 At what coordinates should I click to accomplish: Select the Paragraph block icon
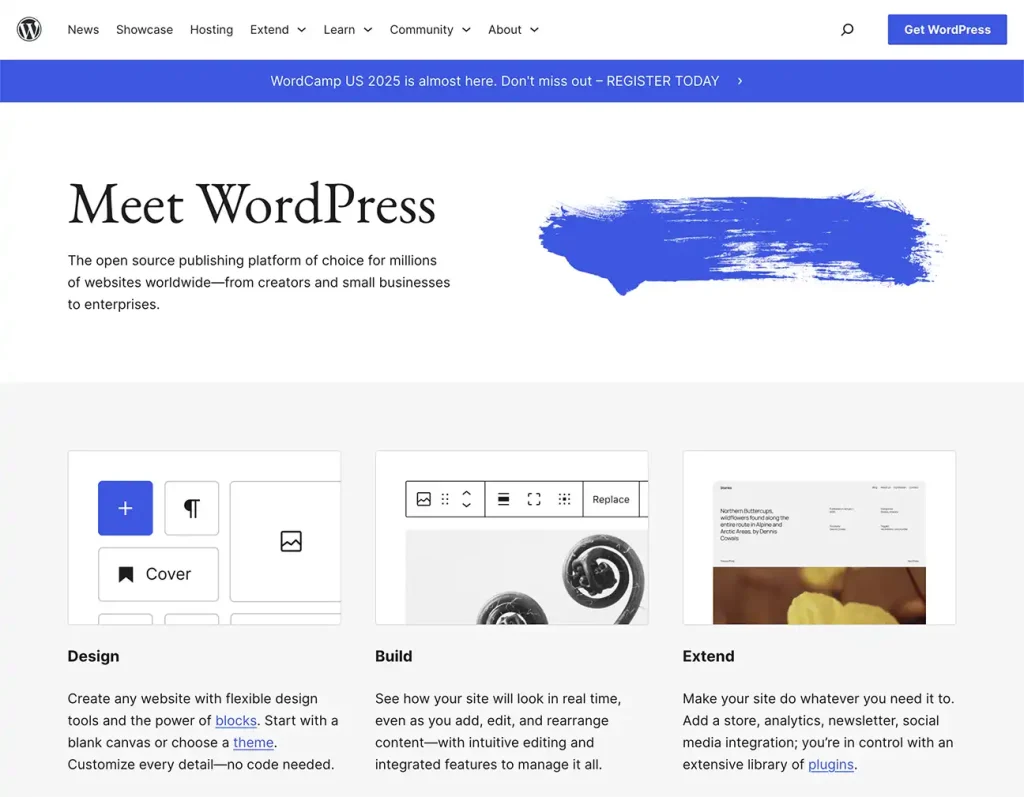tap(189, 508)
